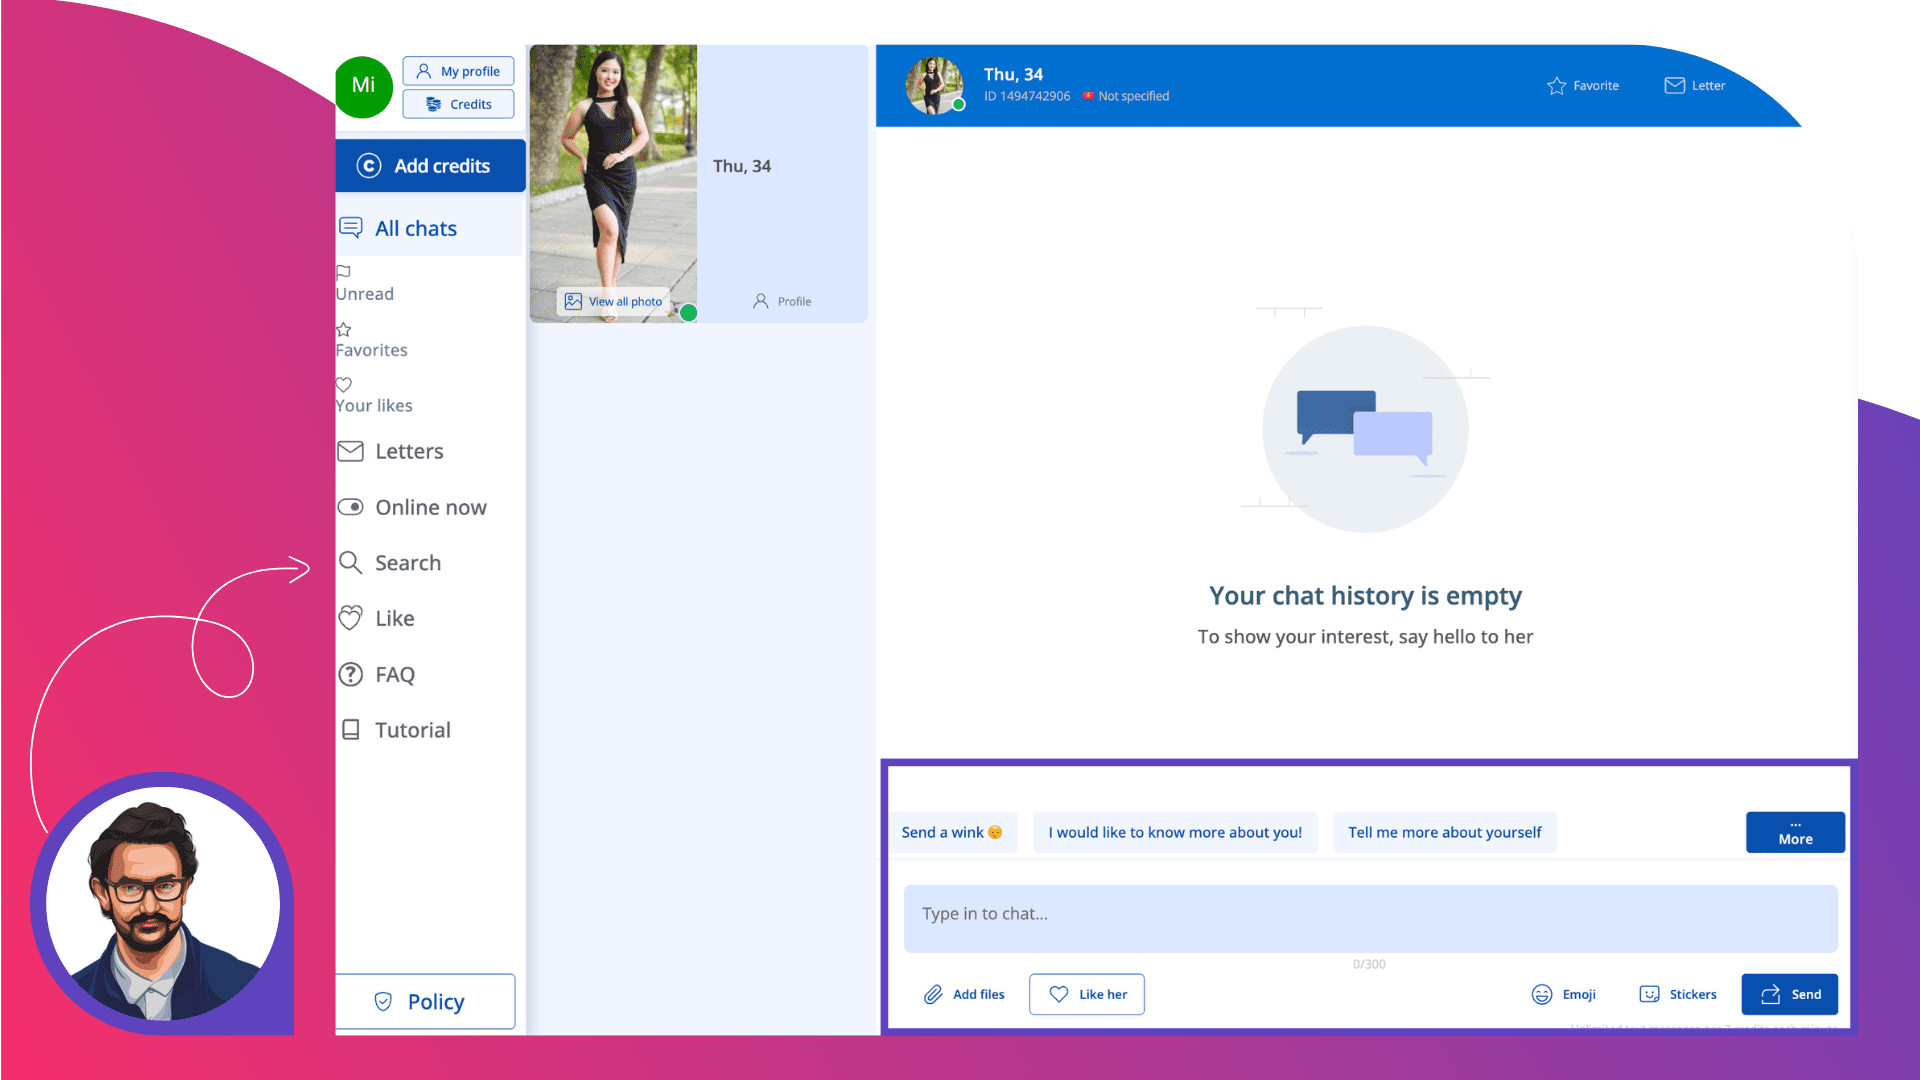Open View all photo on Thu's picture
Viewport: 1920px width, 1080px height.
(614, 302)
